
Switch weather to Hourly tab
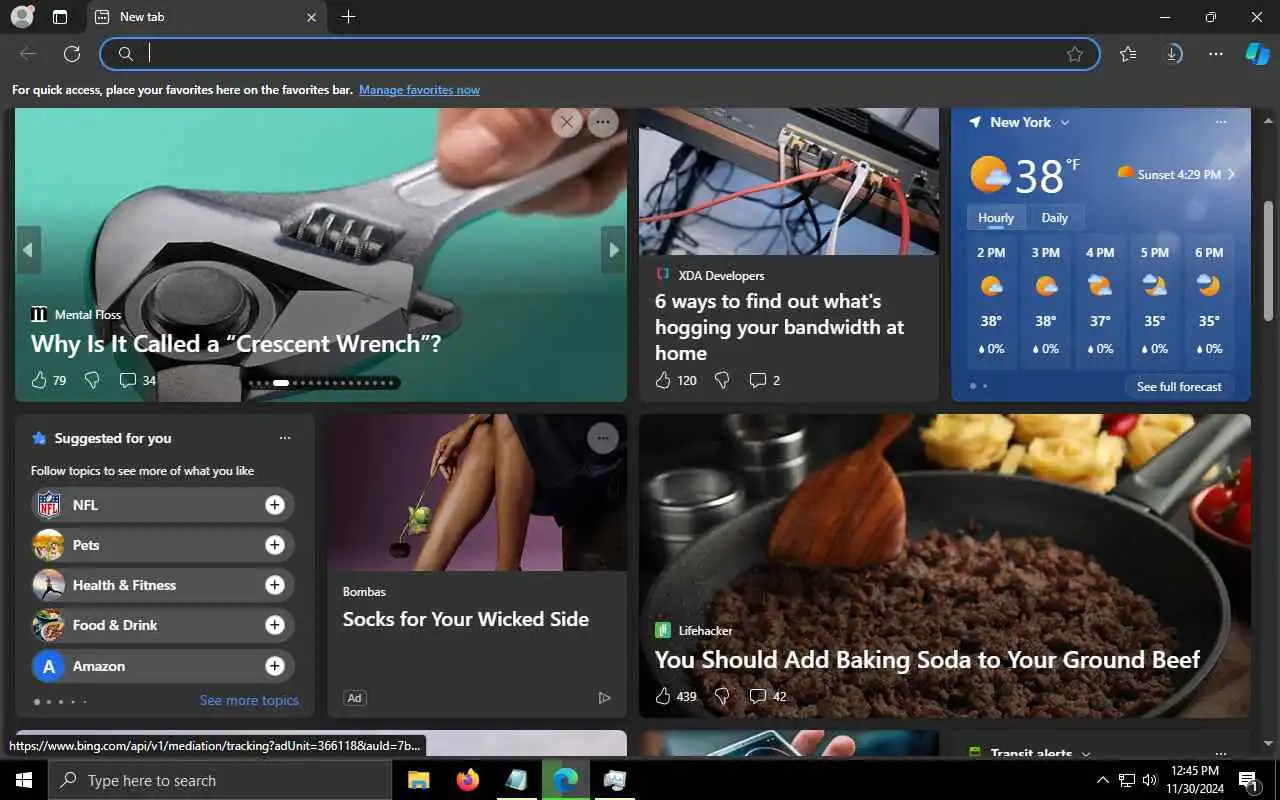click(x=995, y=217)
